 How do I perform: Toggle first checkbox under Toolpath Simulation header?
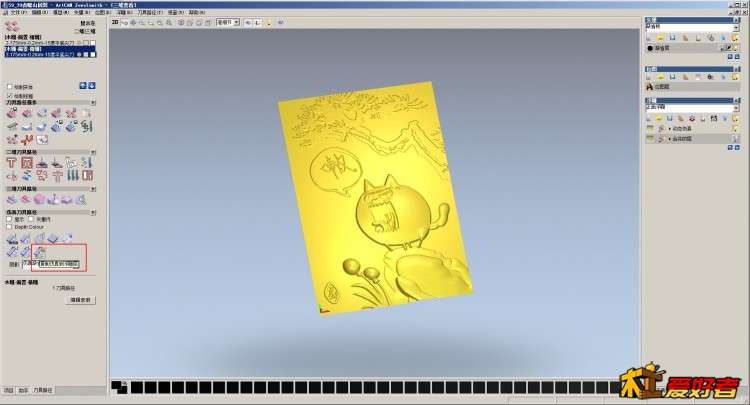point(10,219)
